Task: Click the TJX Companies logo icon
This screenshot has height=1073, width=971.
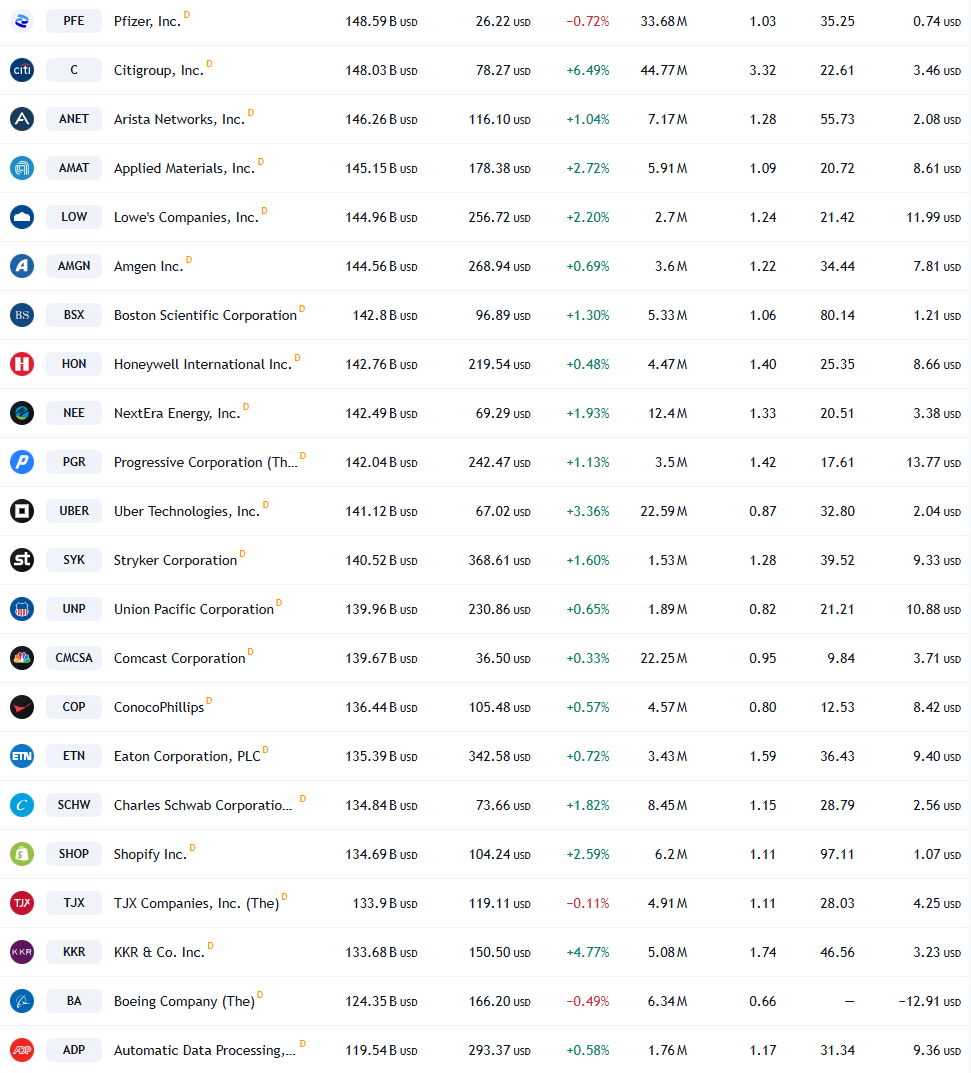Action: [x=22, y=903]
